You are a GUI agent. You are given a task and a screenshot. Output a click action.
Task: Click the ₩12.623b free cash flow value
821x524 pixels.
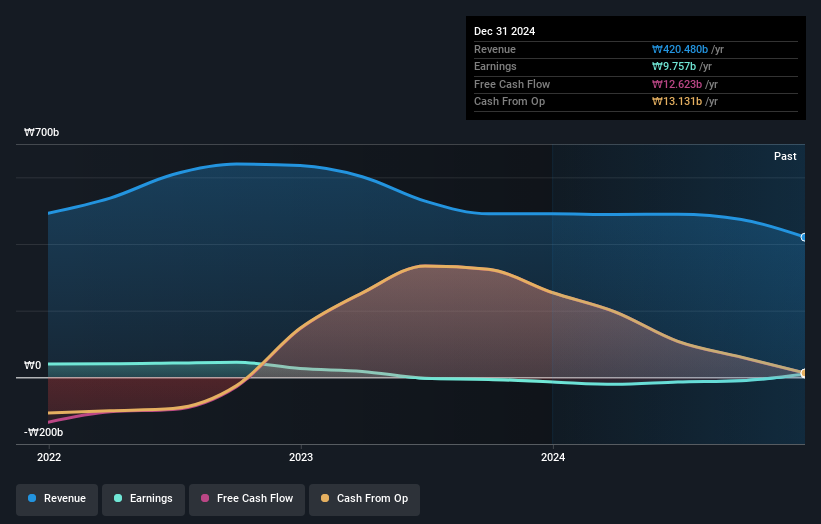coord(677,84)
